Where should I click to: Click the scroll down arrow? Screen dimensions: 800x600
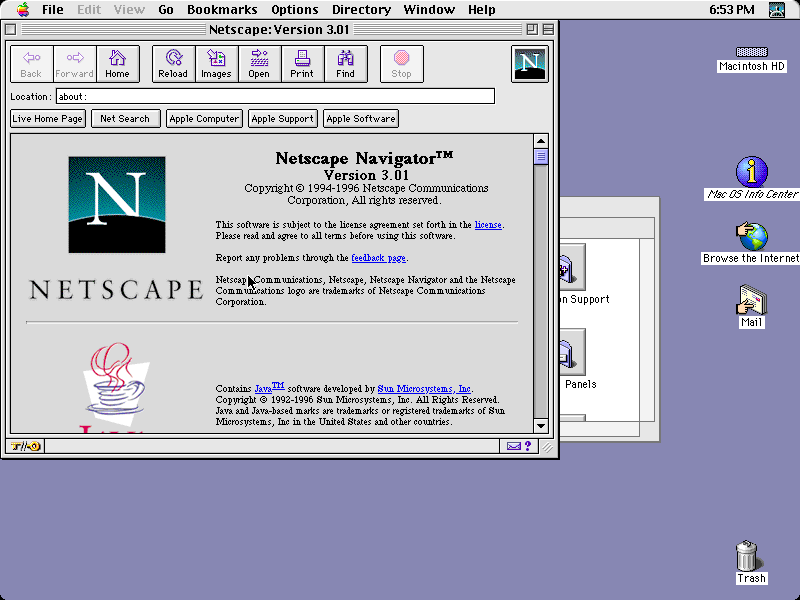541,426
